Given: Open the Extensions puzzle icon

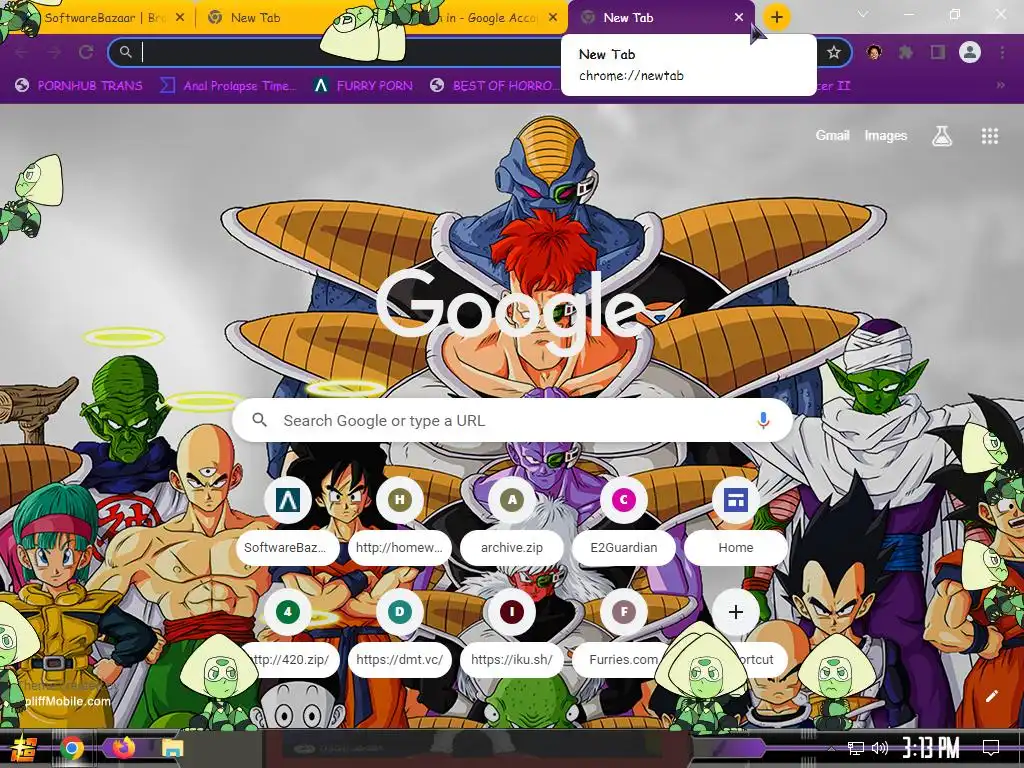Looking at the screenshot, I should click(906, 52).
